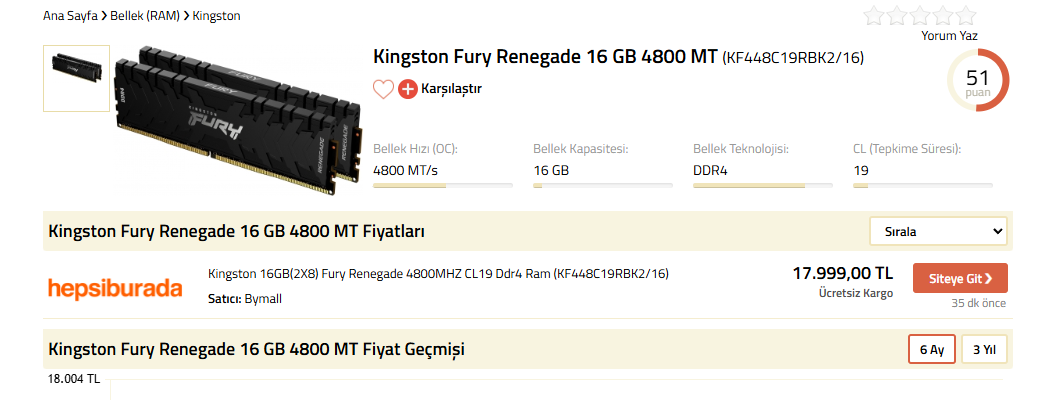Image resolution: width=1039 pixels, height=400 pixels.
Task: Open the hepsiburada listing title link
Action: tap(438, 274)
